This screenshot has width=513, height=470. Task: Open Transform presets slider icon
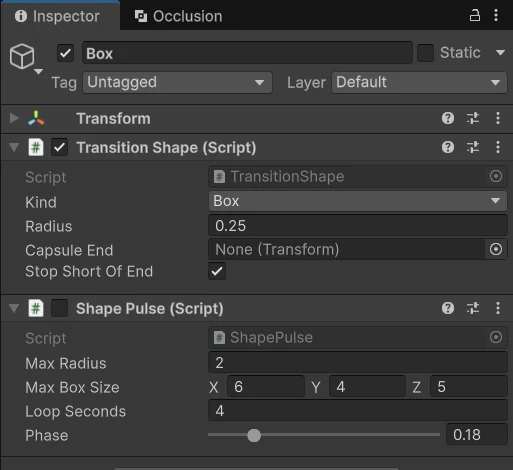(473, 118)
